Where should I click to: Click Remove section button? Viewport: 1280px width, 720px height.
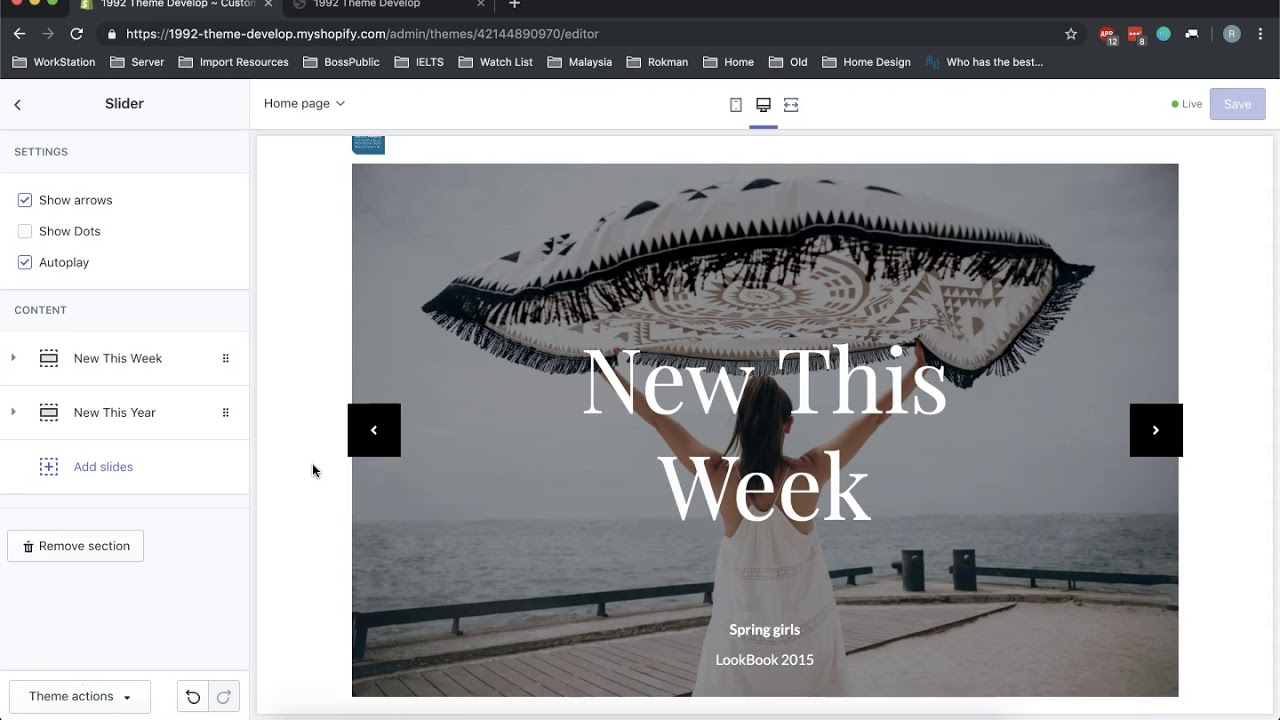click(x=76, y=546)
